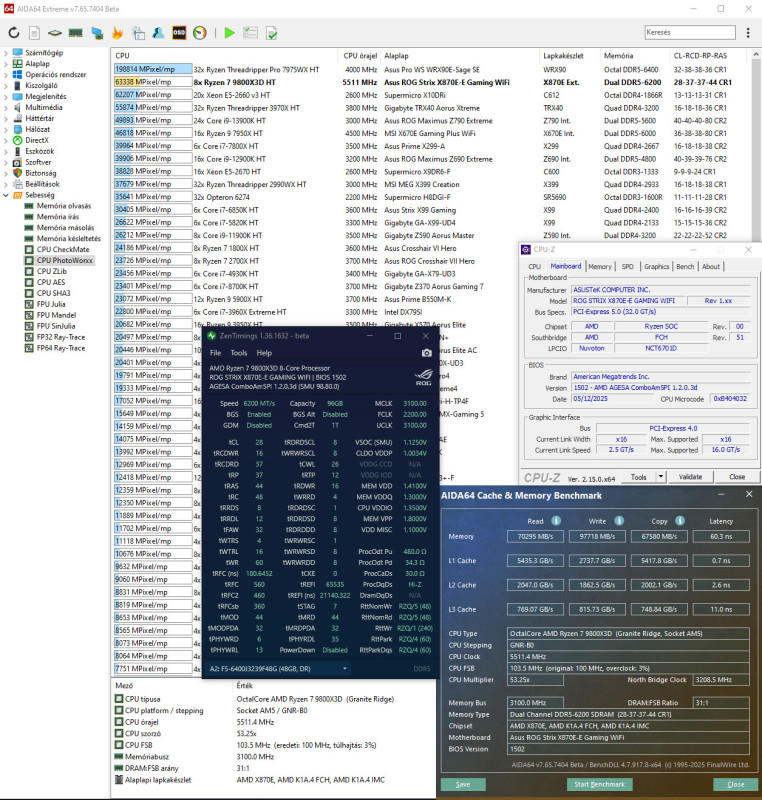Open the About tab in CPU-Z

(x=711, y=266)
